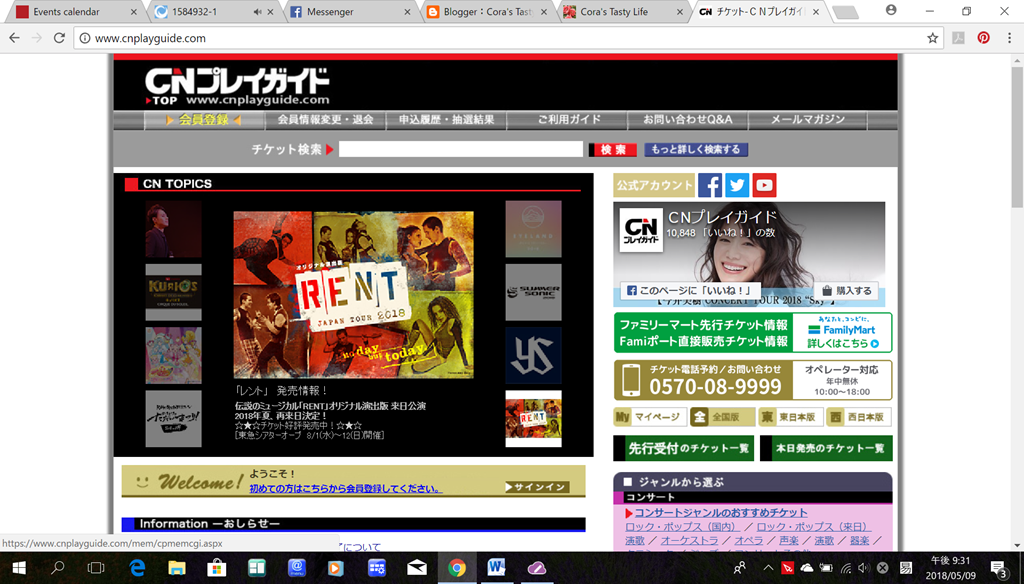Open the 申込履歴・抽選結果 menu item
The image size is (1024, 584).
click(x=447, y=120)
